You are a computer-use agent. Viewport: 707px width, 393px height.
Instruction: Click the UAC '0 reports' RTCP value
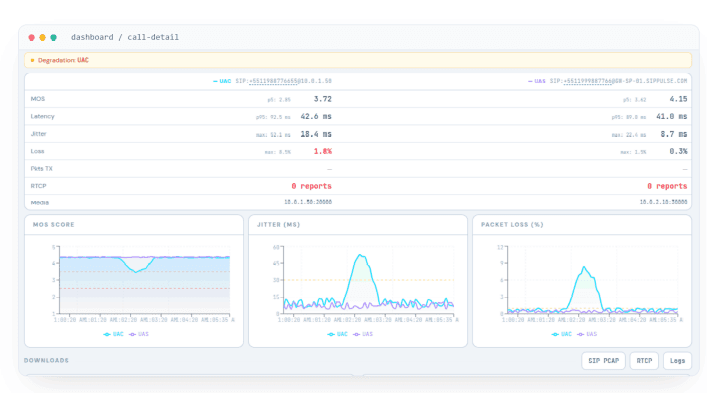pyautogui.click(x=311, y=186)
